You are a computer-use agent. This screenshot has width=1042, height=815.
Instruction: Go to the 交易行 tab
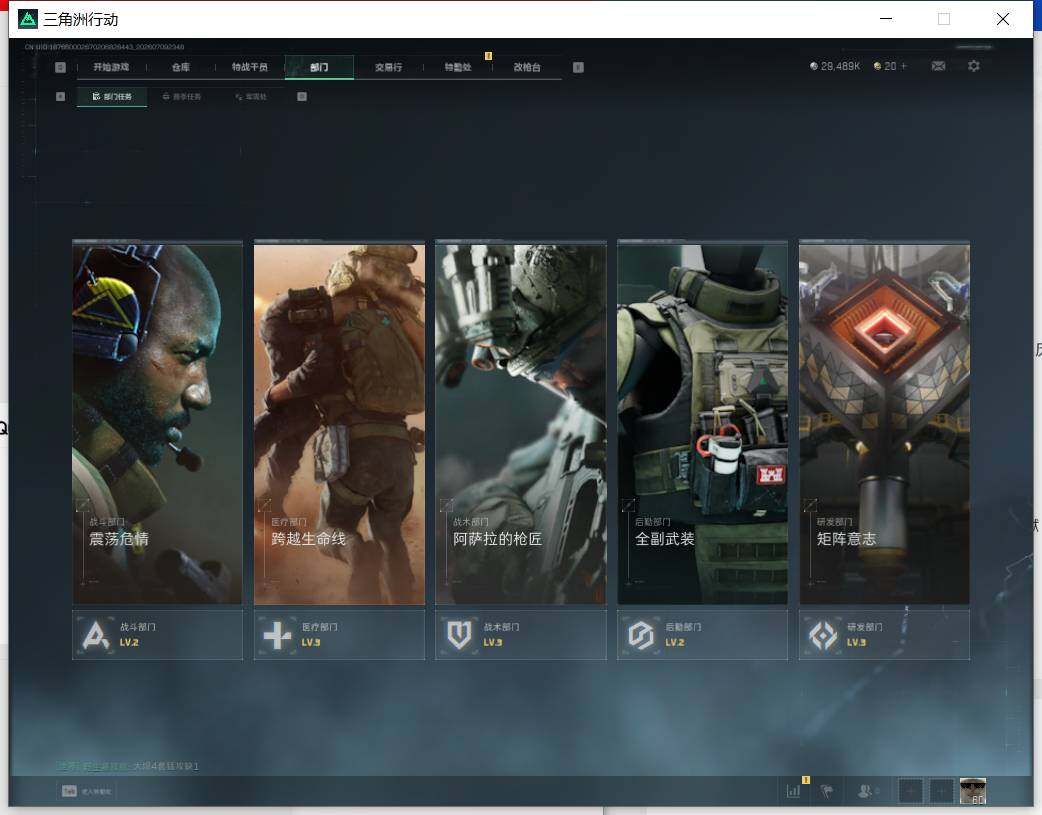coord(388,67)
